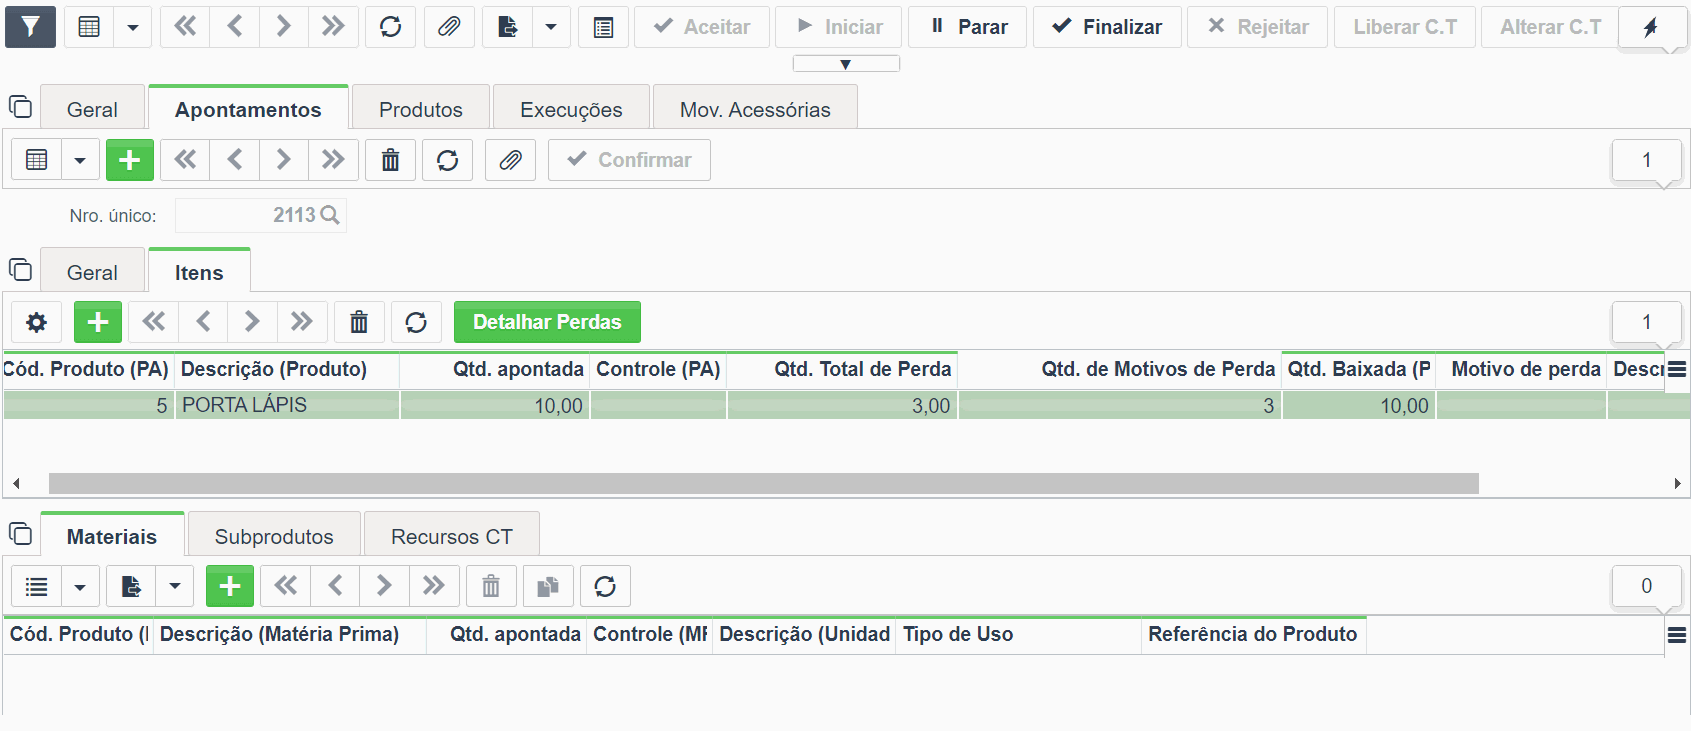This screenshot has width=1691, height=731.
Task: Open the Produtos tab
Action: pos(421,109)
